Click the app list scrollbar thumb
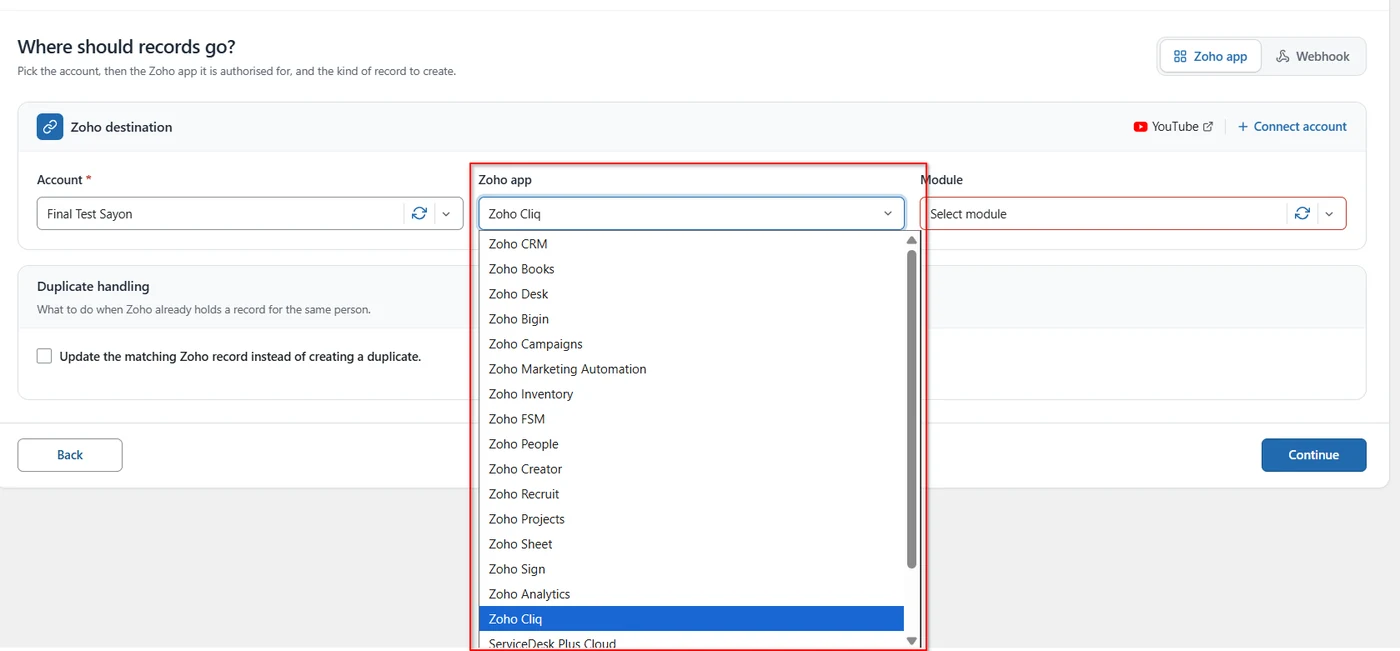The height and width of the screenshot is (651, 1400). tap(911, 408)
